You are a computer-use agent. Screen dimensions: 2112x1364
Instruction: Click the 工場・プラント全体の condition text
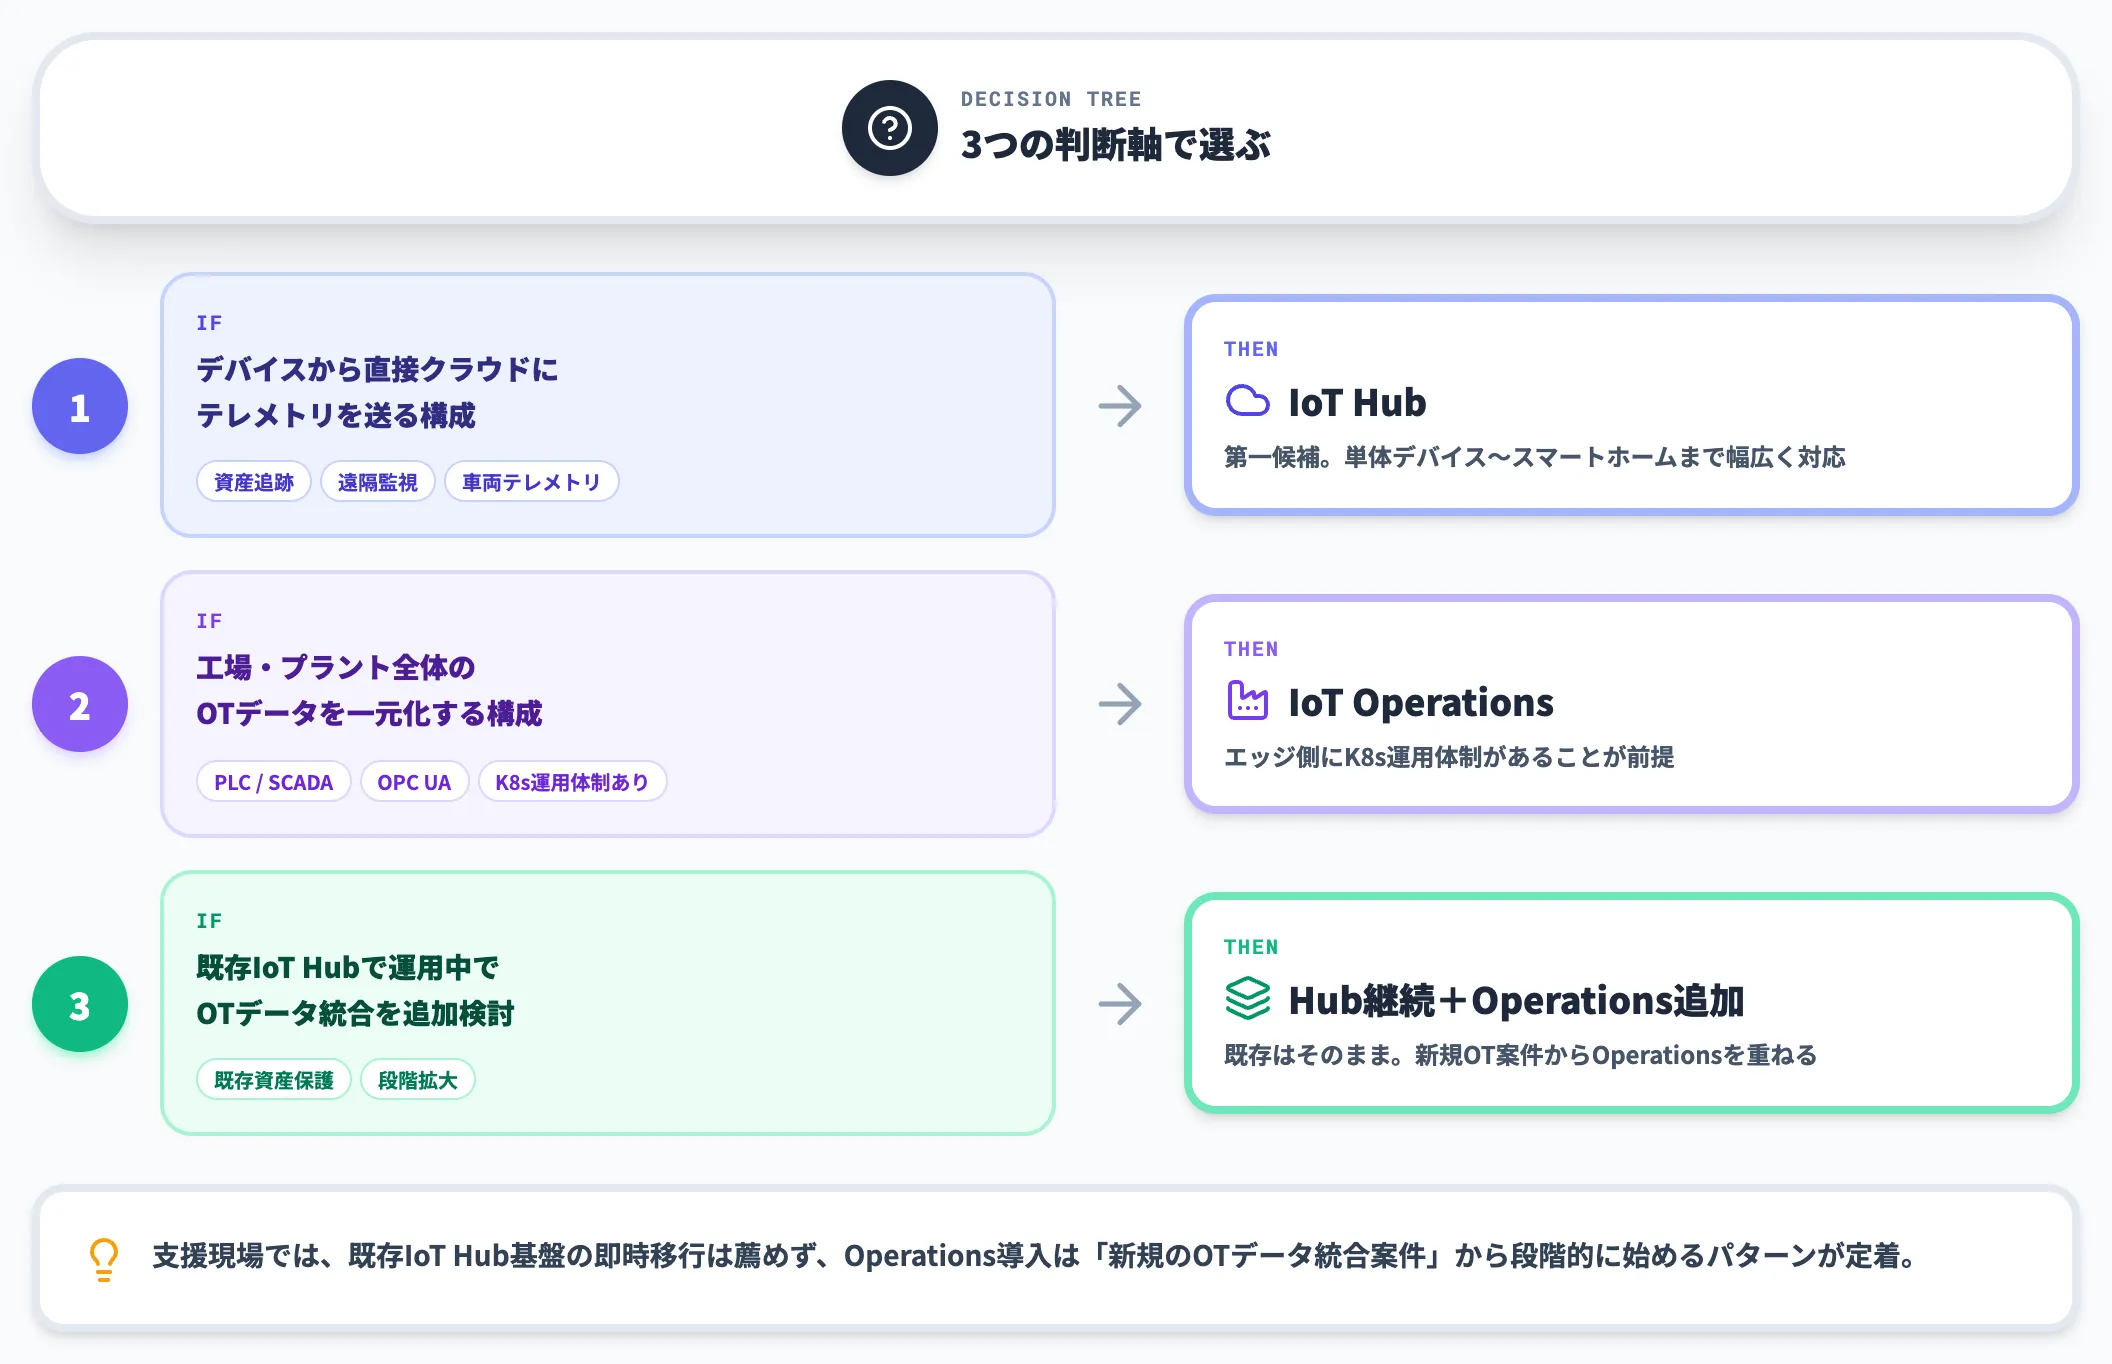[335, 667]
